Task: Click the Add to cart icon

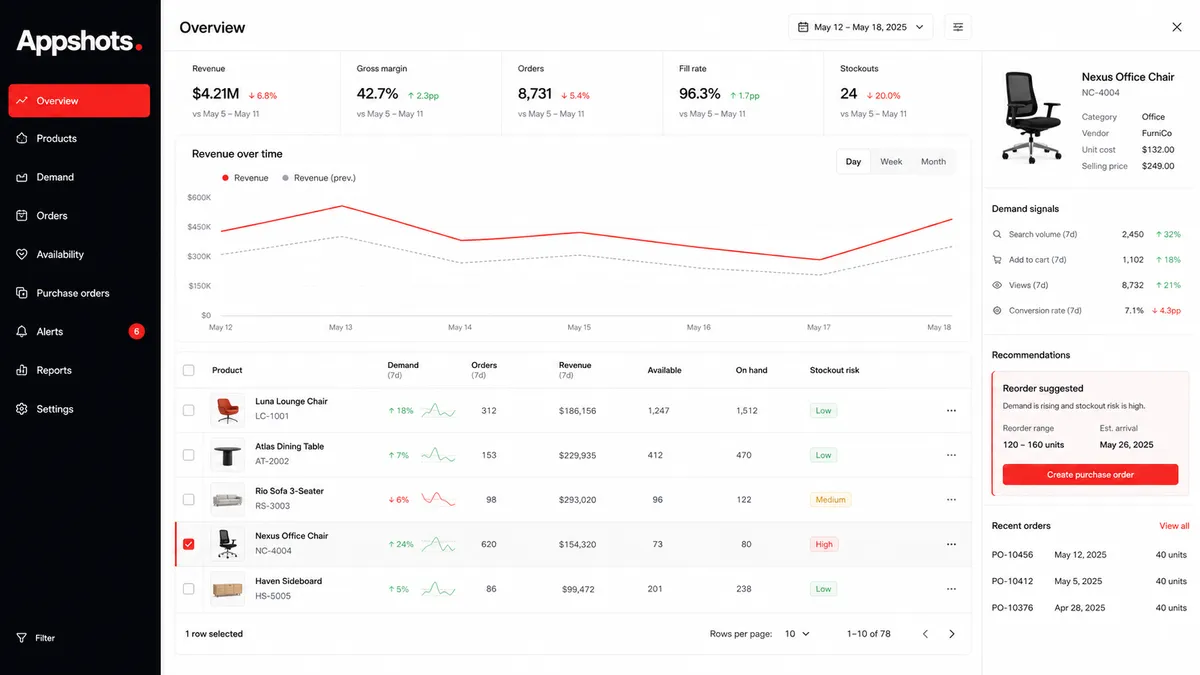Action: [997, 260]
